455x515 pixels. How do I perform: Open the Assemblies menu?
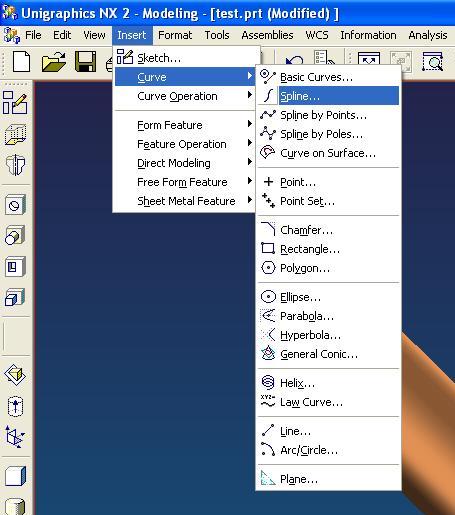point(267,35)
